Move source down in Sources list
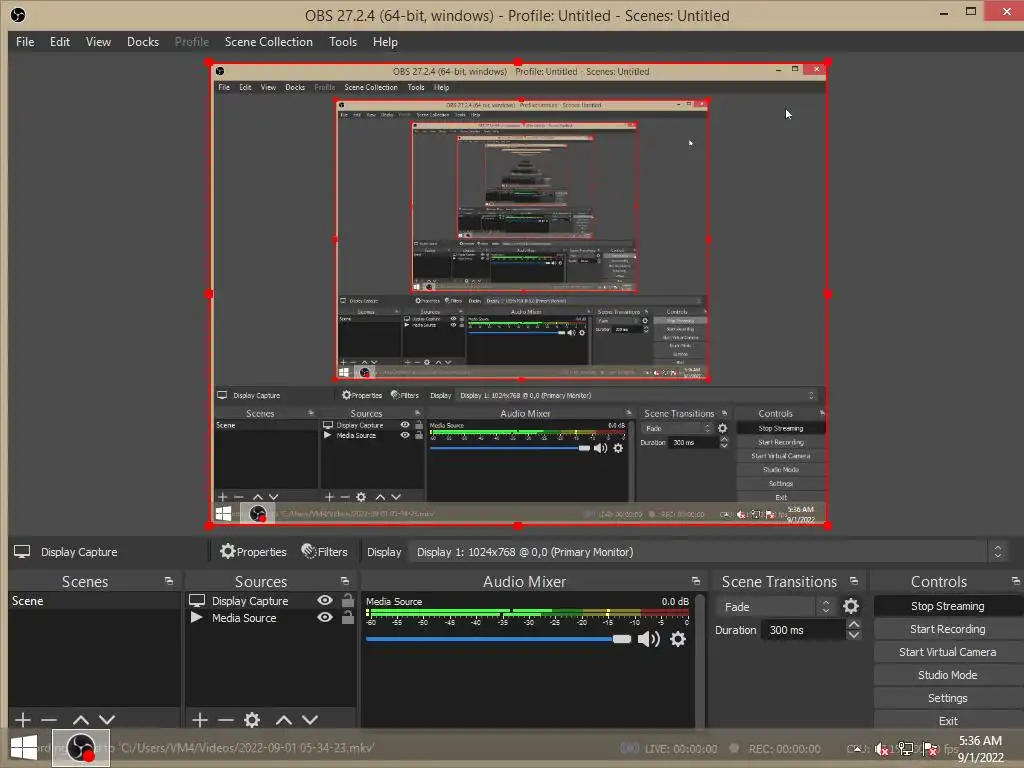1024x768 pixels. [310, 720]
